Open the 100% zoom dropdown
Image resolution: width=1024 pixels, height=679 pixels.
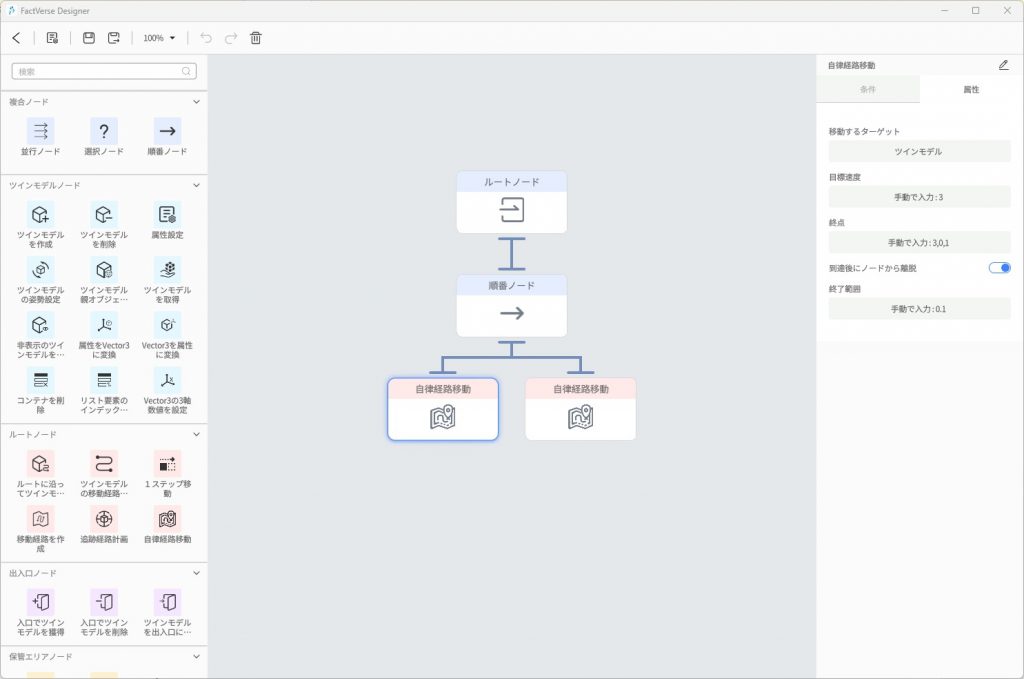tap(159, 38)
